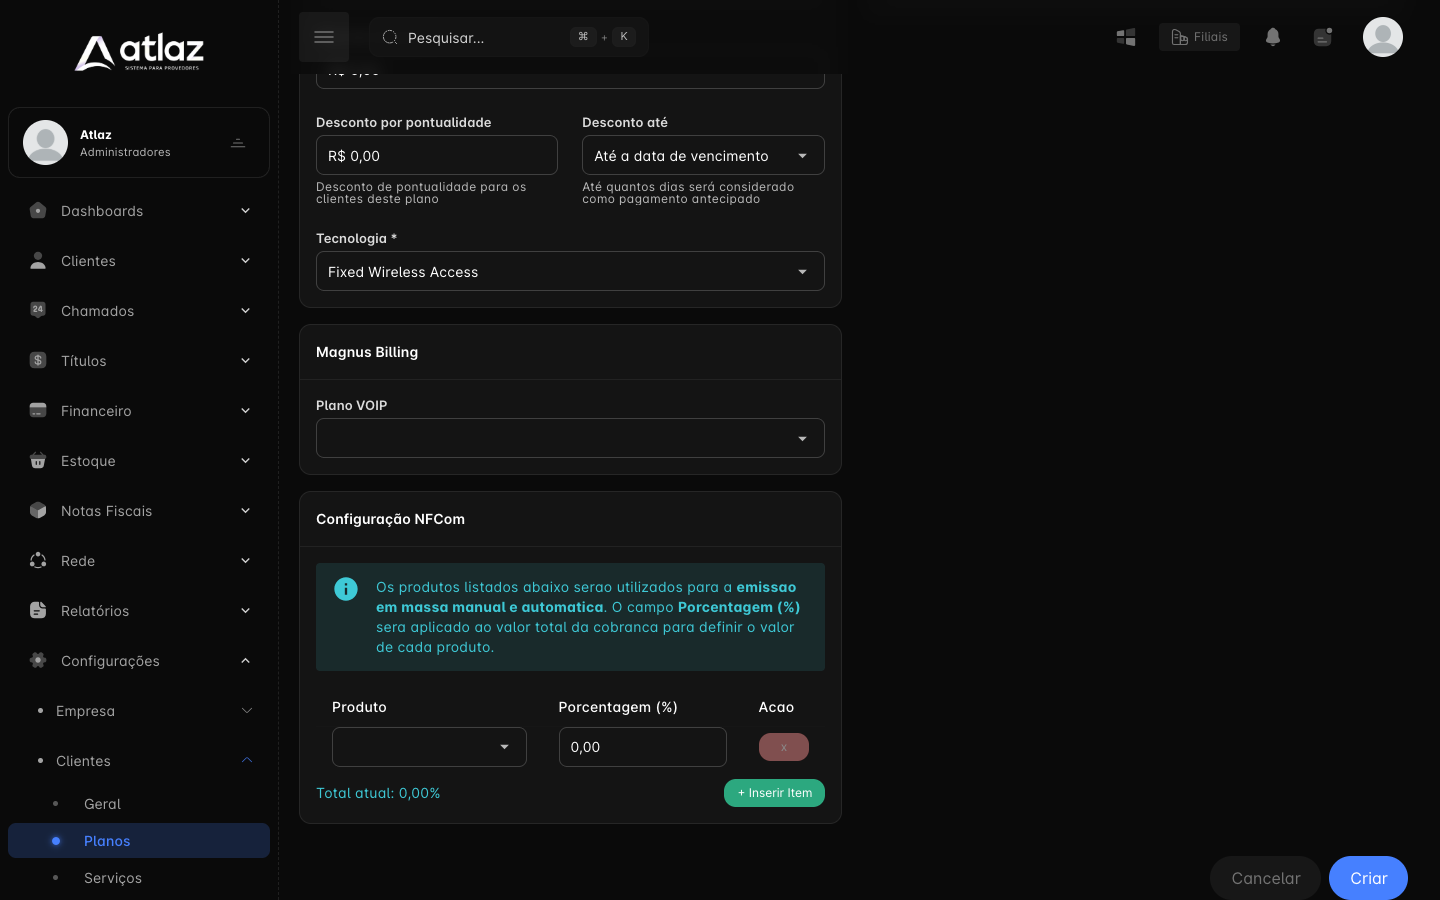Expand the Empresa submenu chevron
This screenshot has height=900, width=1440.
click(x=246, y=711)
